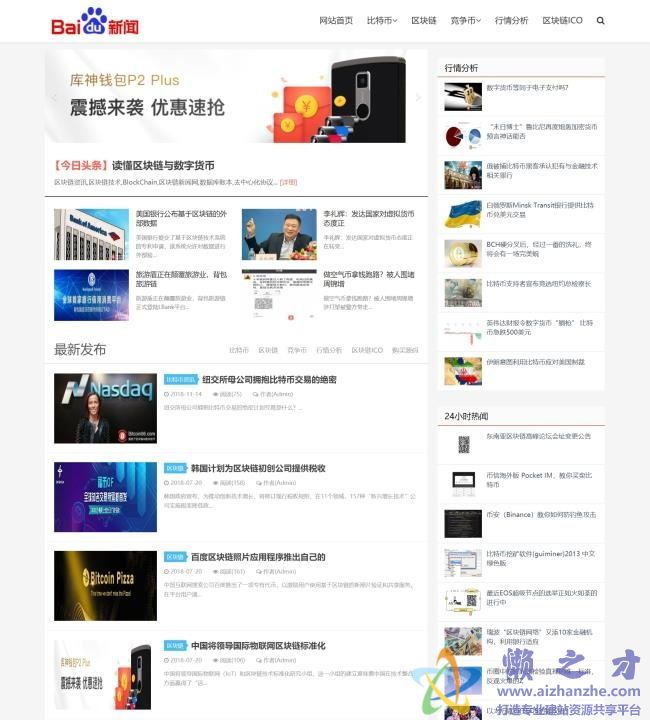The width and height of the screenshot is (650, 720).
Task: Open the QR-code chat screenshot thumbnail
Action: coord(279,295)
